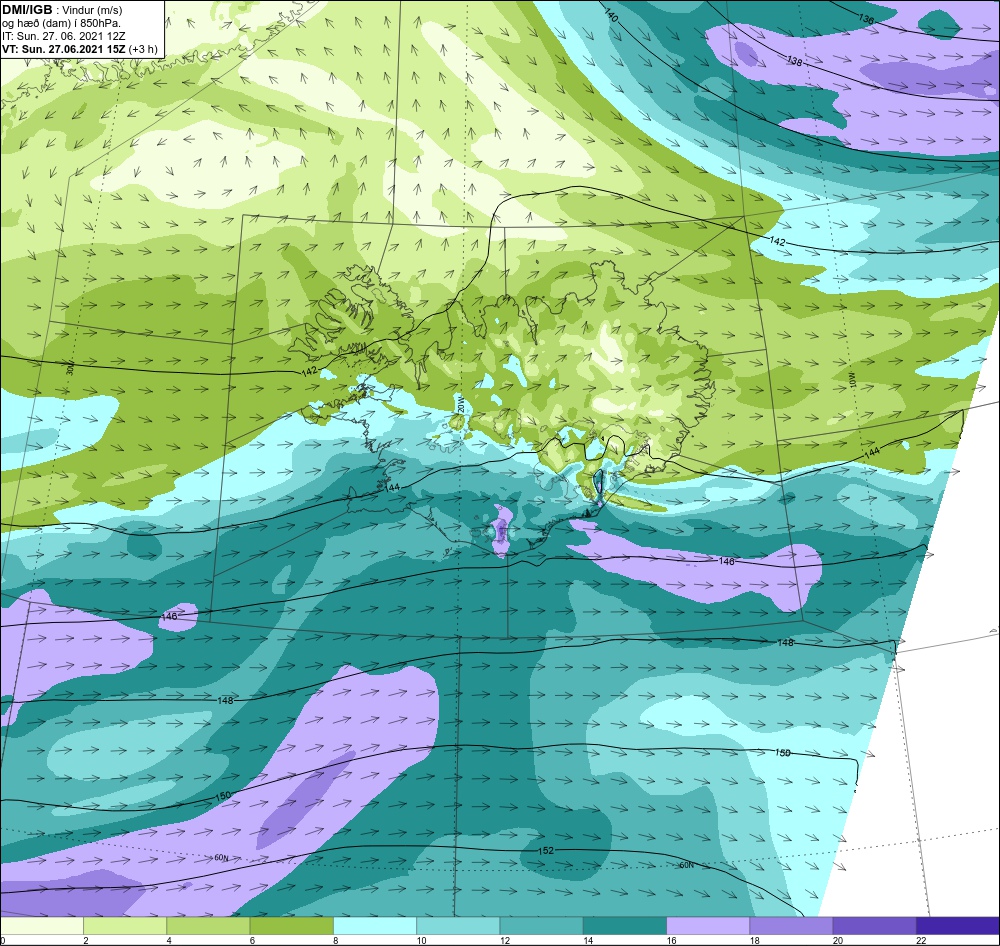Select the 'VT: Sun. 27.06.2021 15Z' valid time

63,49
